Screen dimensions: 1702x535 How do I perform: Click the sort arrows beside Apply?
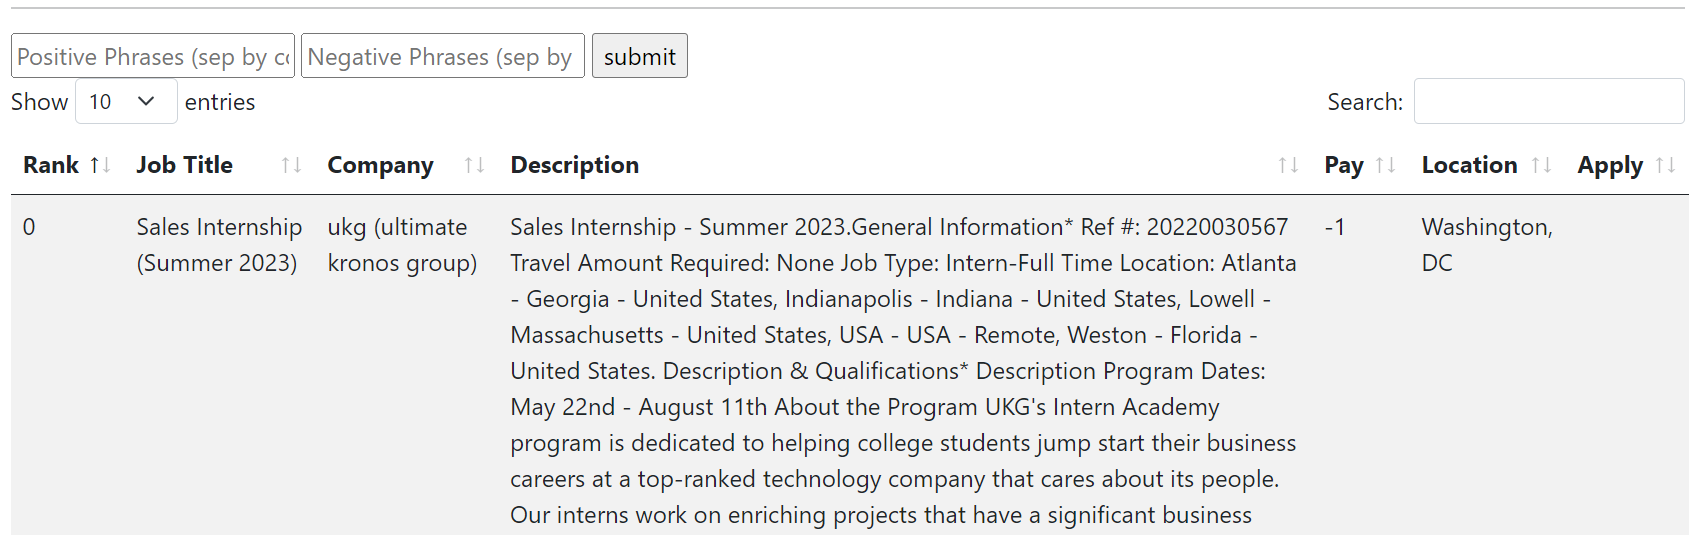(x=1665, y=165)
